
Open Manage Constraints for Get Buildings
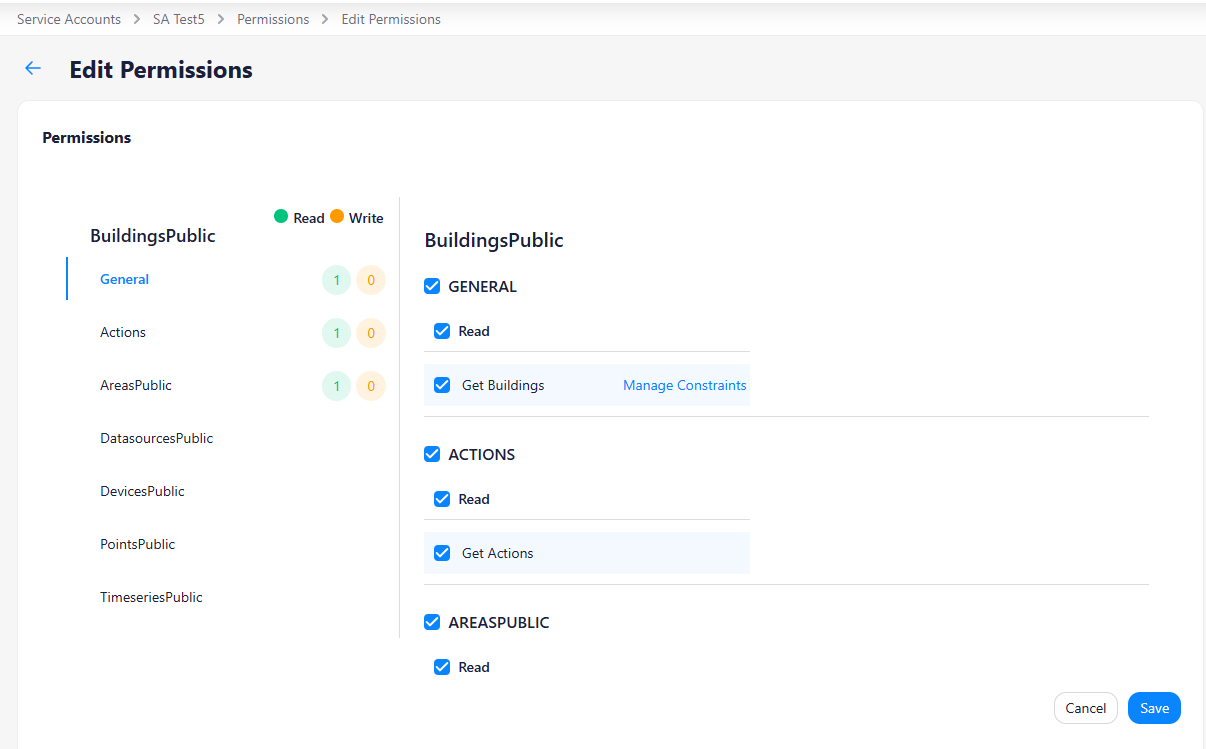click(684, 385)
